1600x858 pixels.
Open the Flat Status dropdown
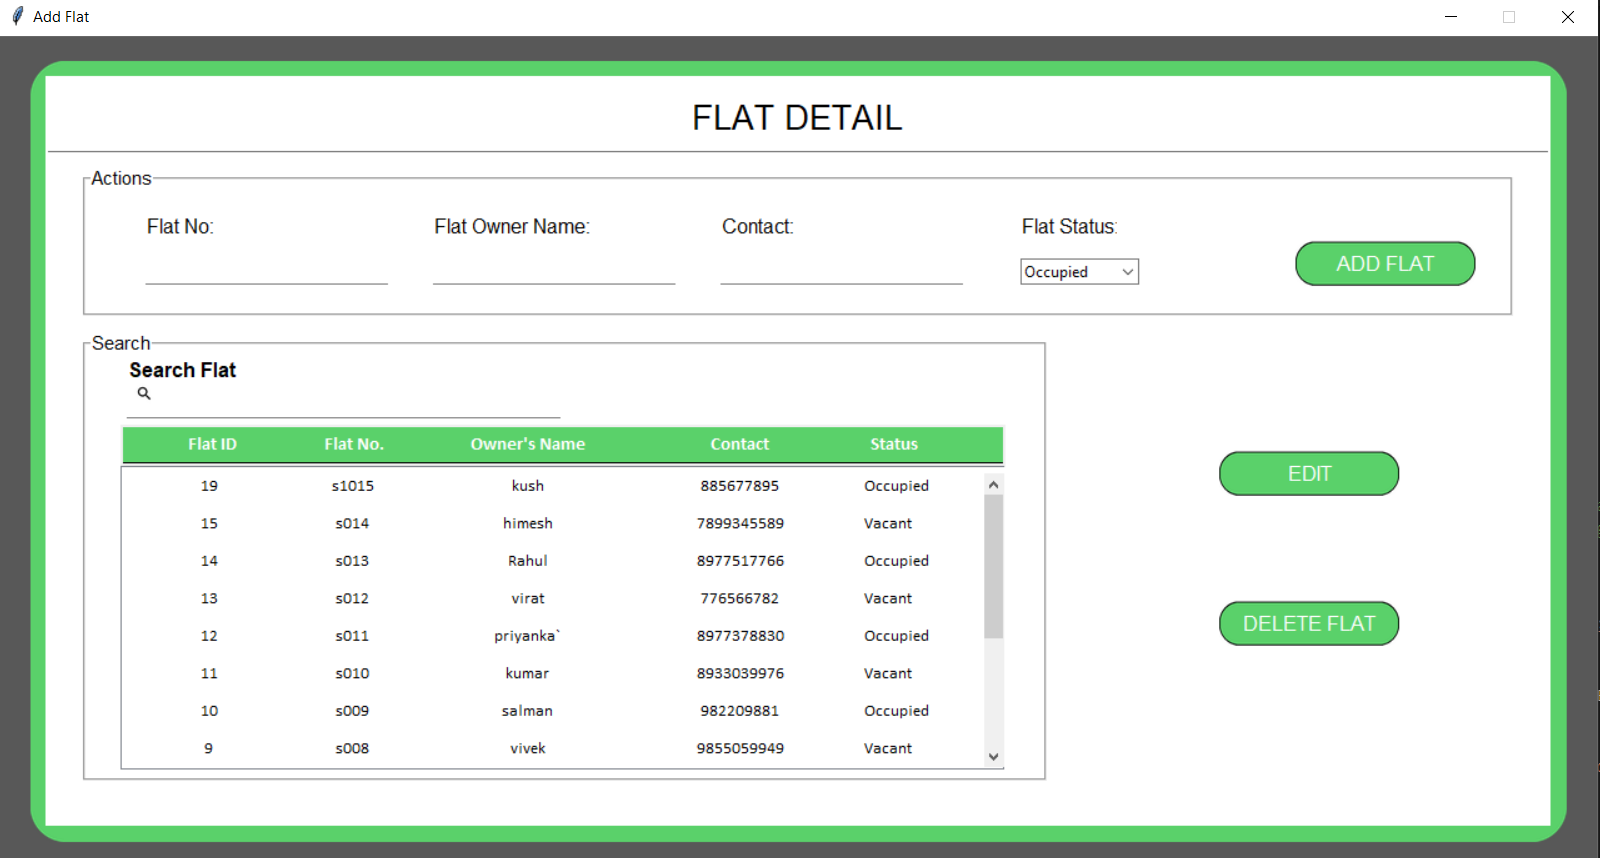tap(1079, 272)
